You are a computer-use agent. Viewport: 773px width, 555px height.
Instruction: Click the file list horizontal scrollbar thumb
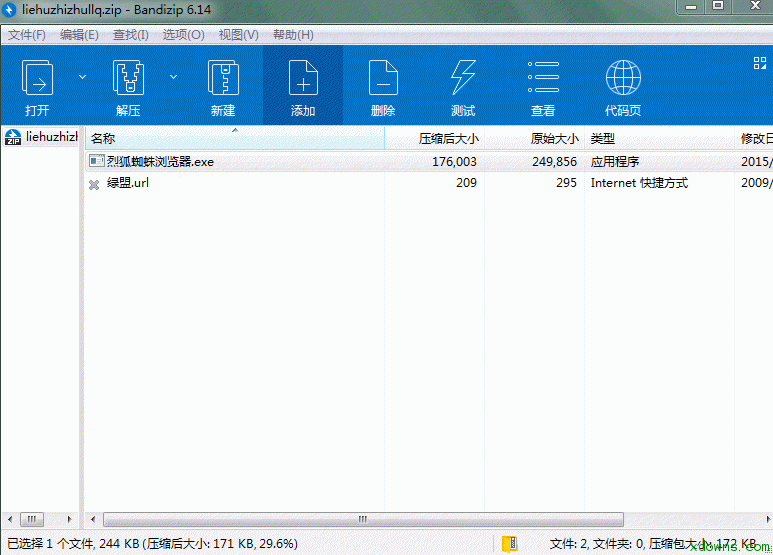[x=363, y=519]
